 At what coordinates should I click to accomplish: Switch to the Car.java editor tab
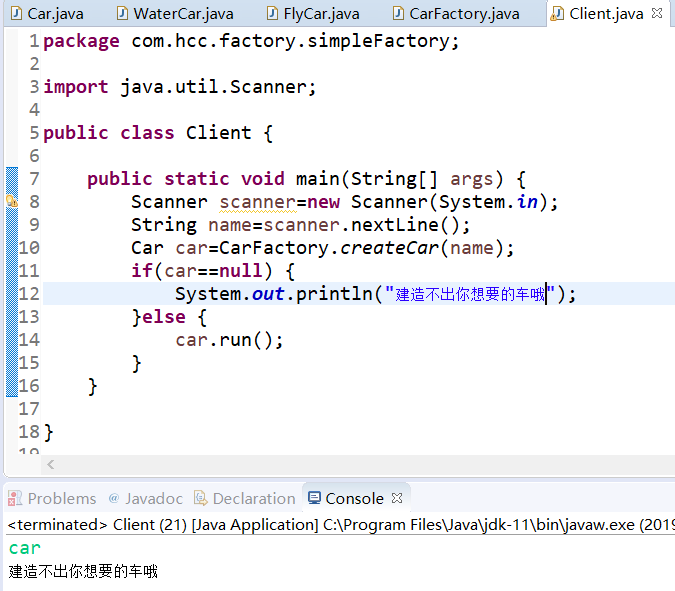click(x=47, y=14)
